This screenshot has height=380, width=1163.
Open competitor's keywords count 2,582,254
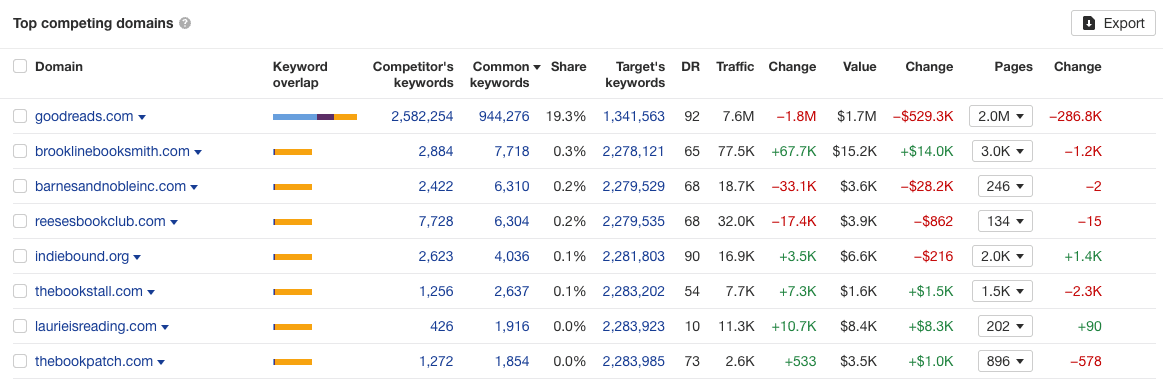tap(422, 117)
